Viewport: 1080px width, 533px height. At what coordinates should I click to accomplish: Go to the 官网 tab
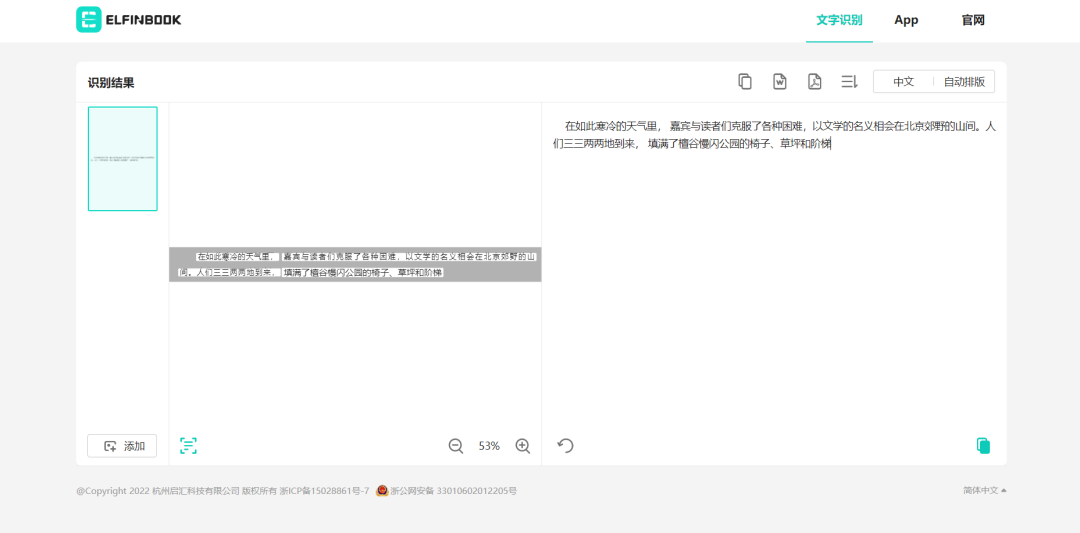(x=973, y=20)
